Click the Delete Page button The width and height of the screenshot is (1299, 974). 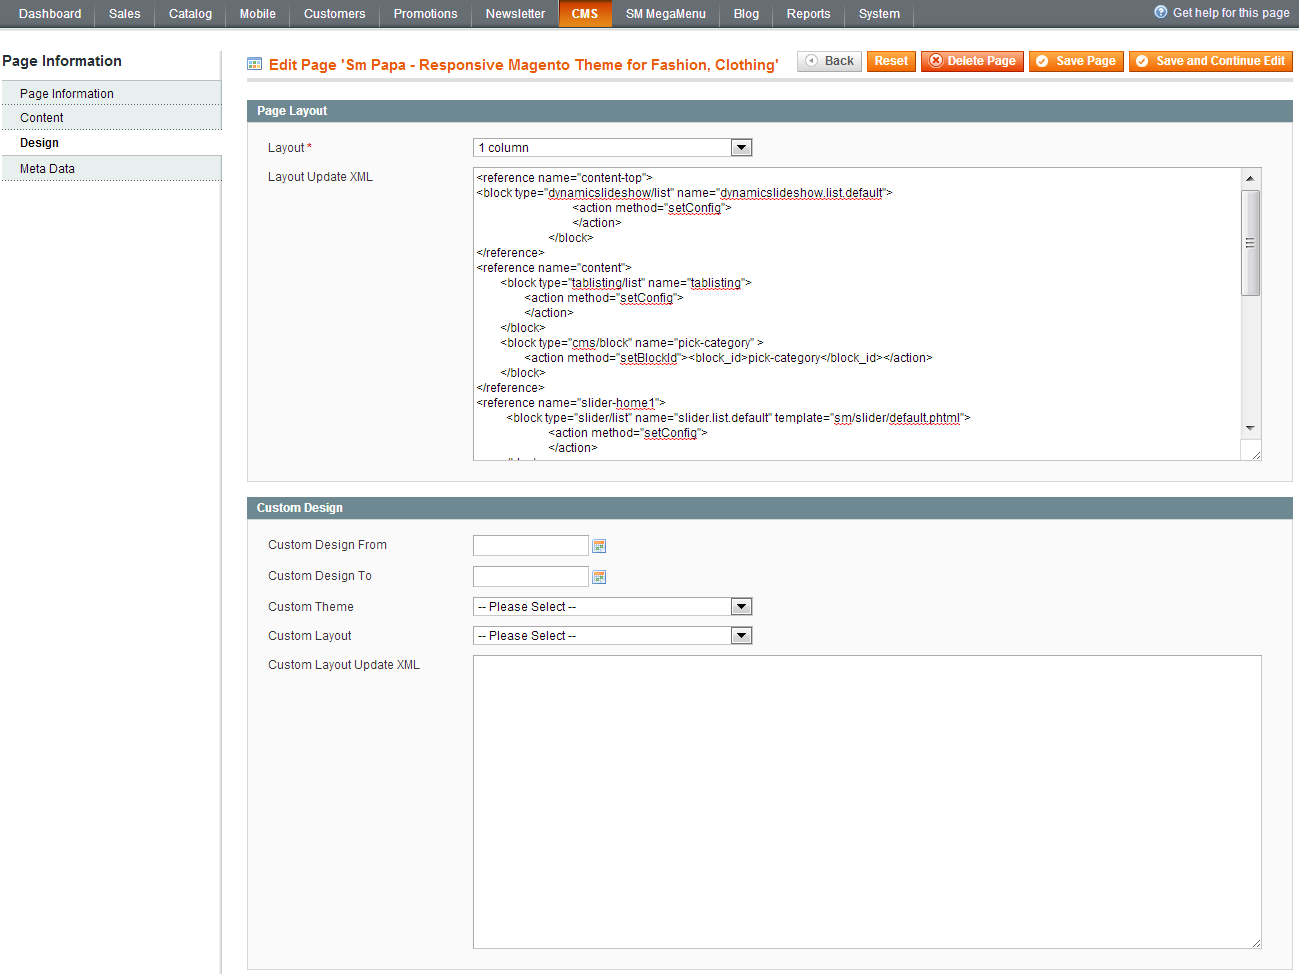pos(972,61)
